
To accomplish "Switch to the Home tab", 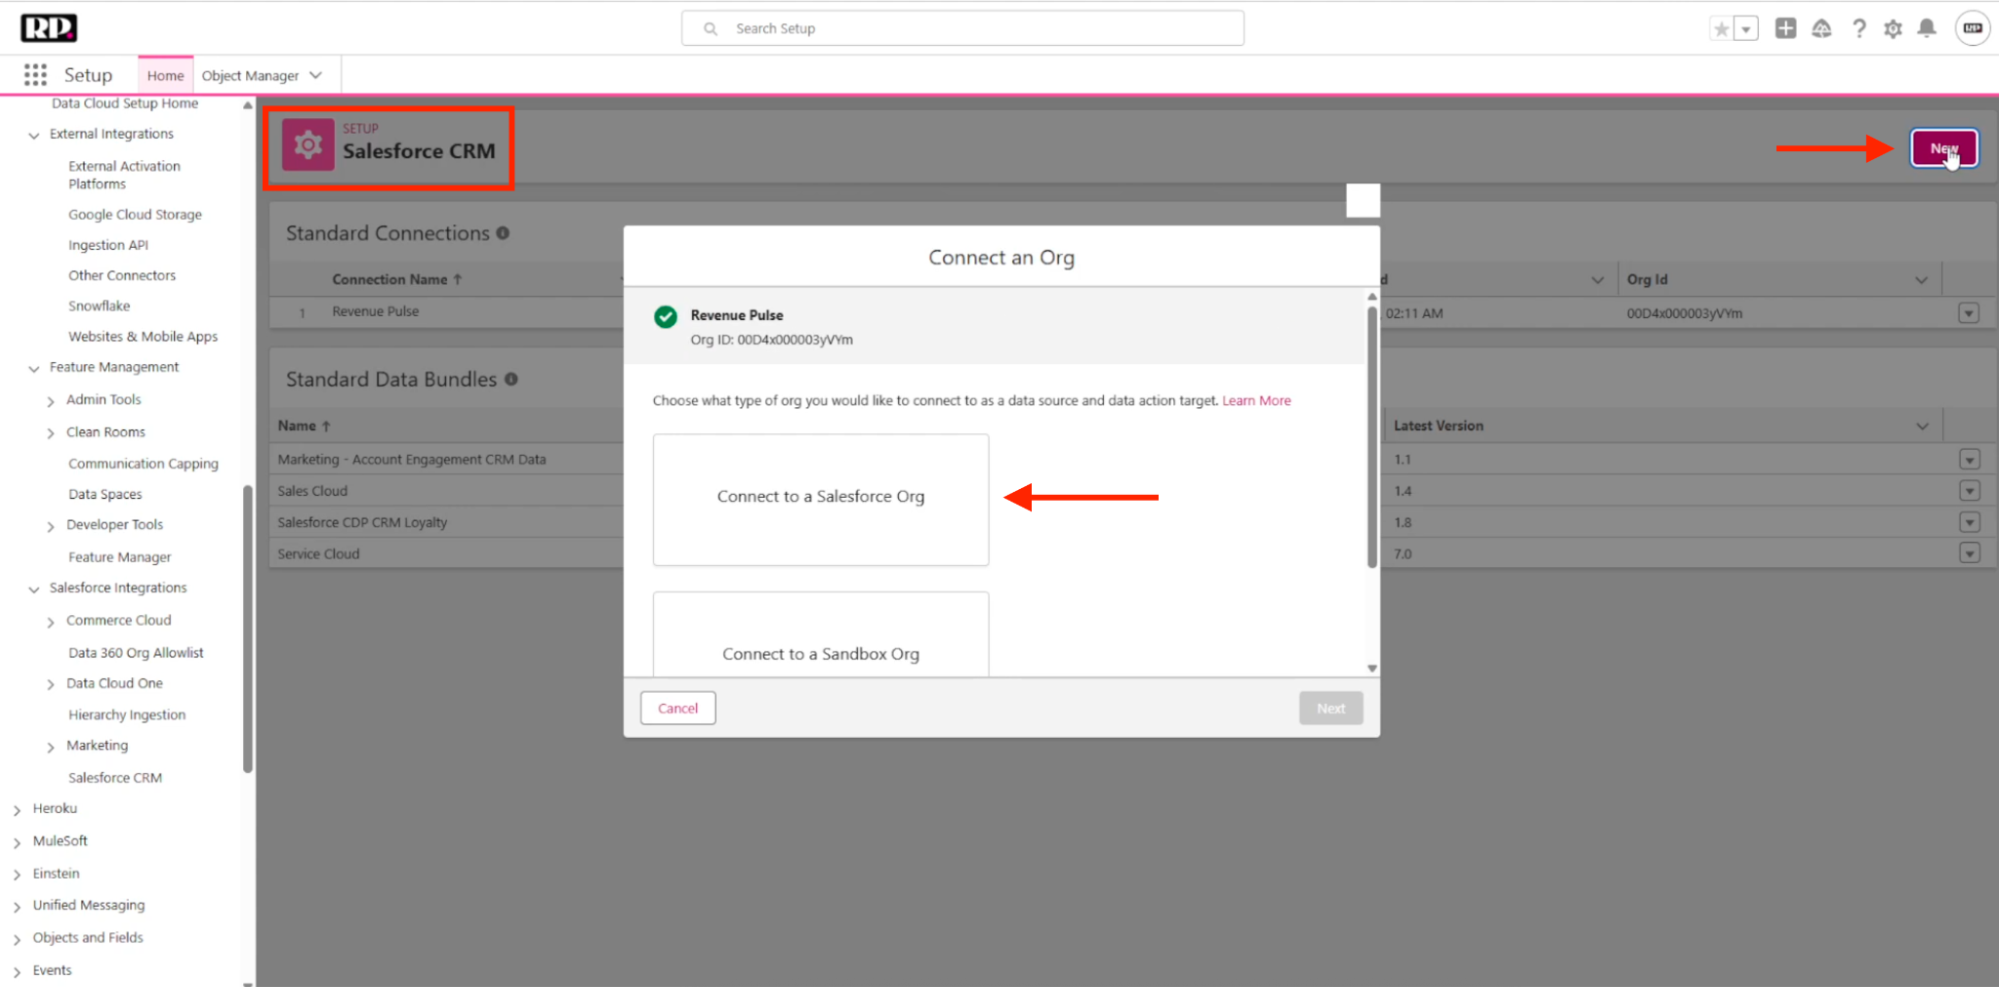I will [x=165, y=76].
